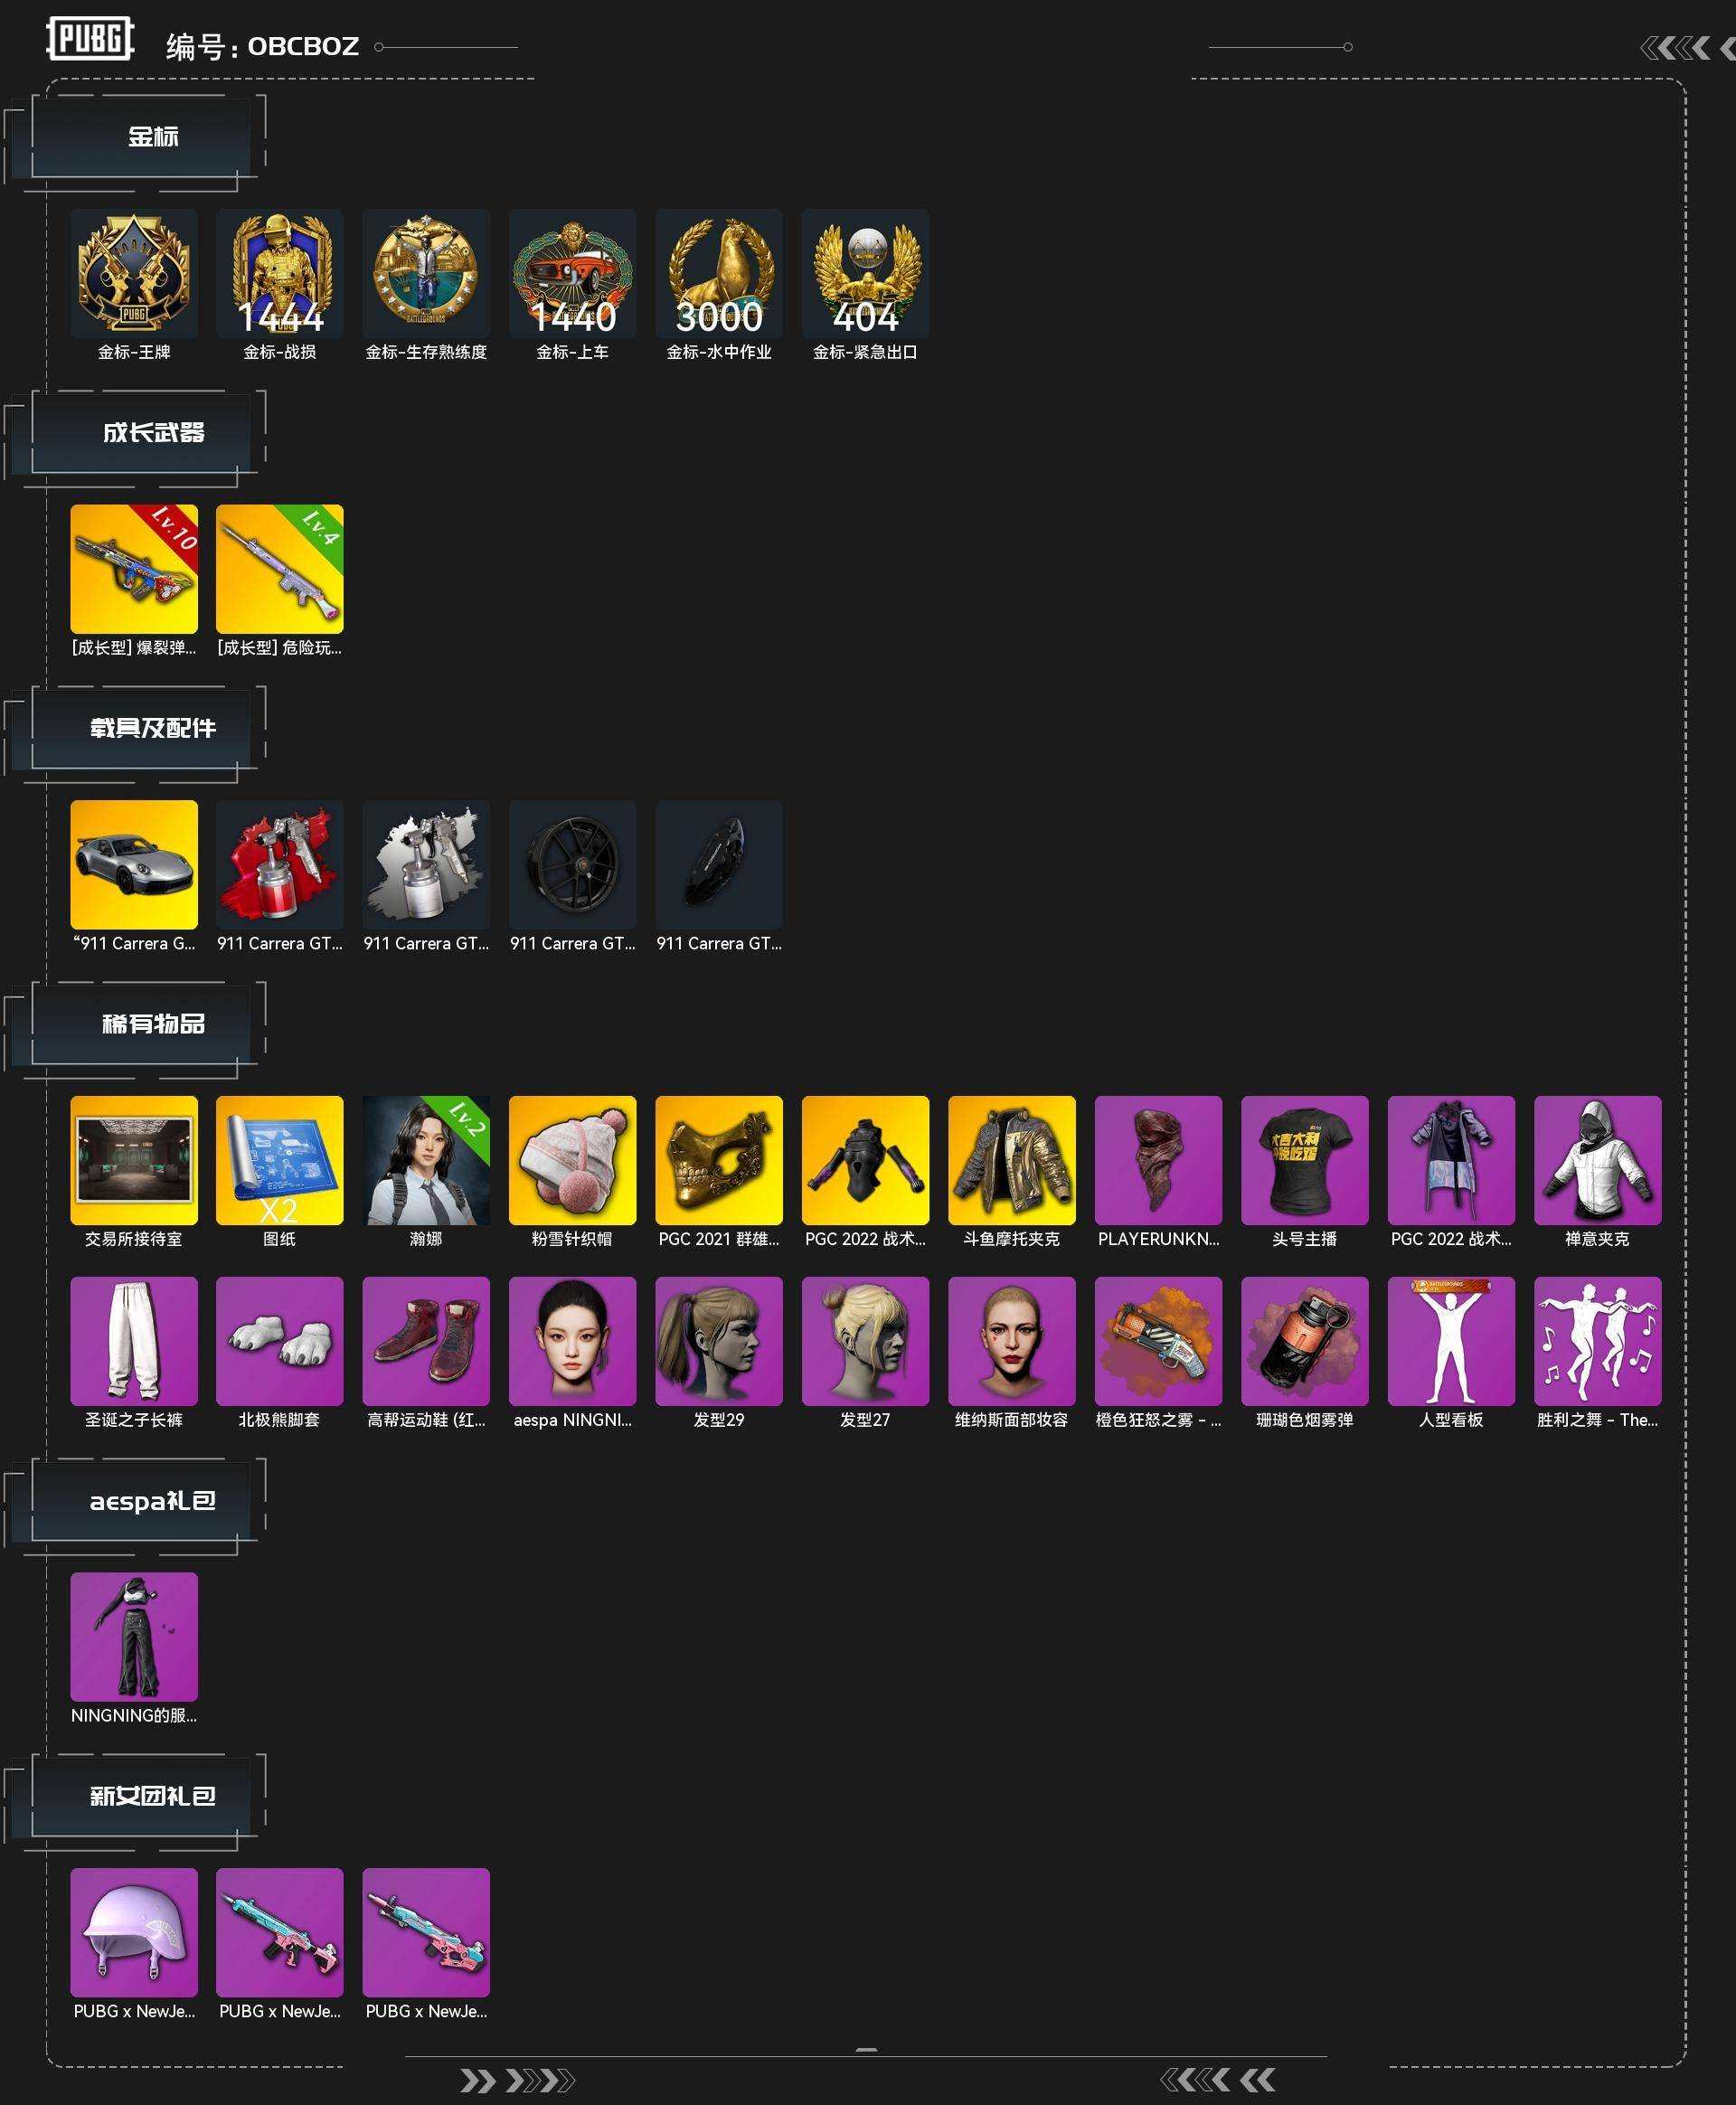Viewport: 1736px width, 2105px height.
Task: Choose the PGC 2021 golden skull mask
Action: [x=719, y=1160]
